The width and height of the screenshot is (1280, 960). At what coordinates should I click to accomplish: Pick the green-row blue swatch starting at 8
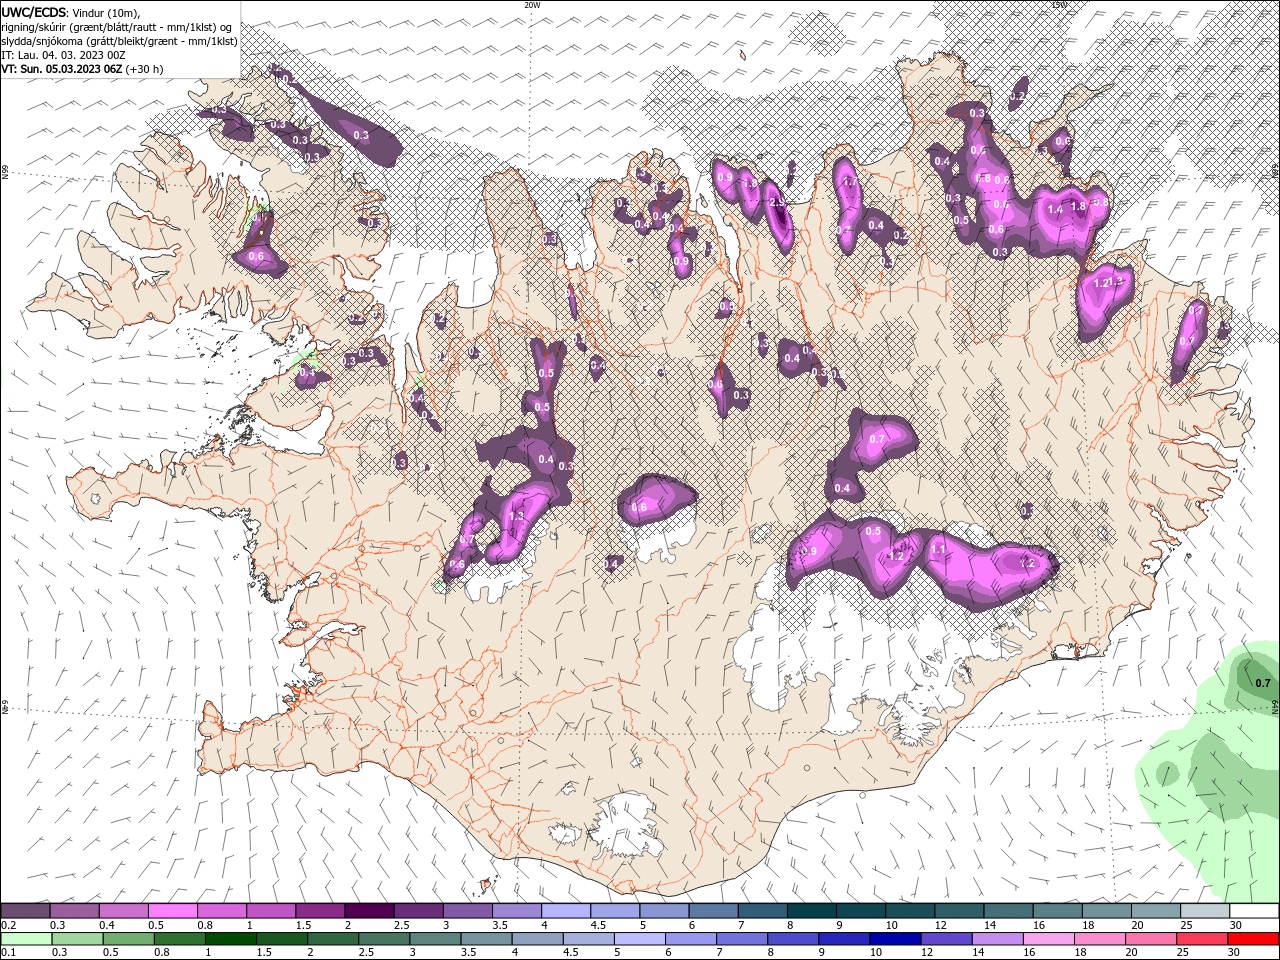coord(793,939)
